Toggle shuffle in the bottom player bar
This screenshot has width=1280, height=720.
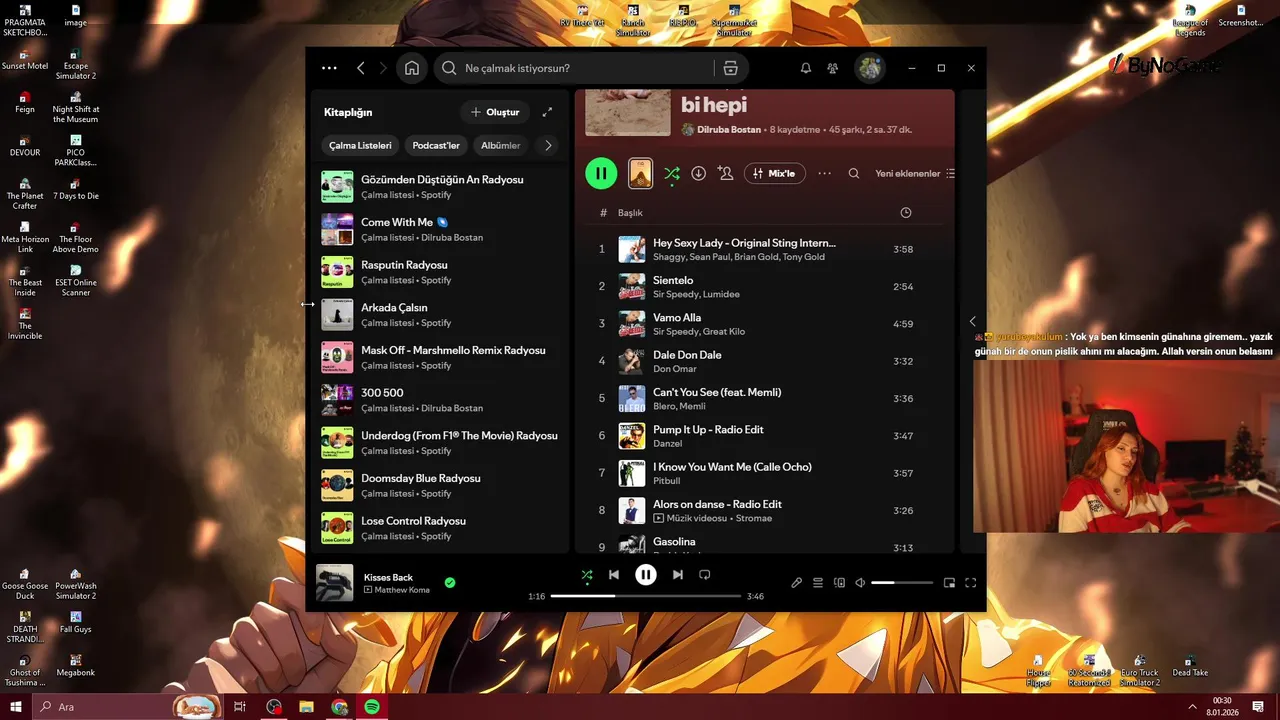click(x=587, y=575)
